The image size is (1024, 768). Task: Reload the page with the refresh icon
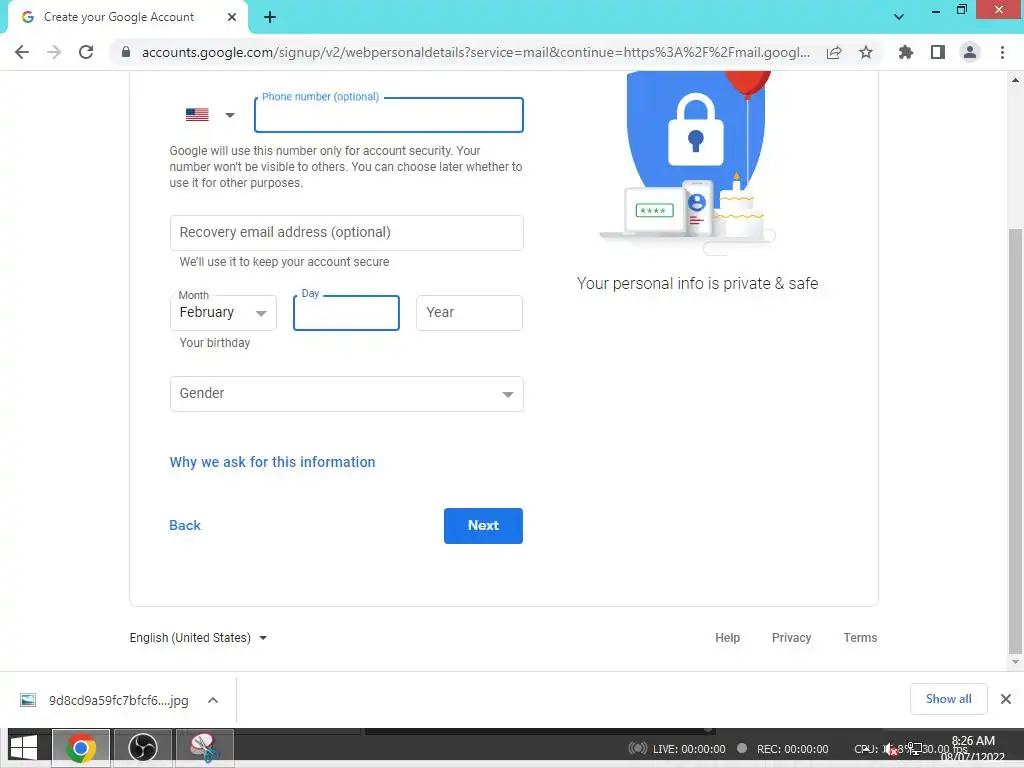pos(86,52)
